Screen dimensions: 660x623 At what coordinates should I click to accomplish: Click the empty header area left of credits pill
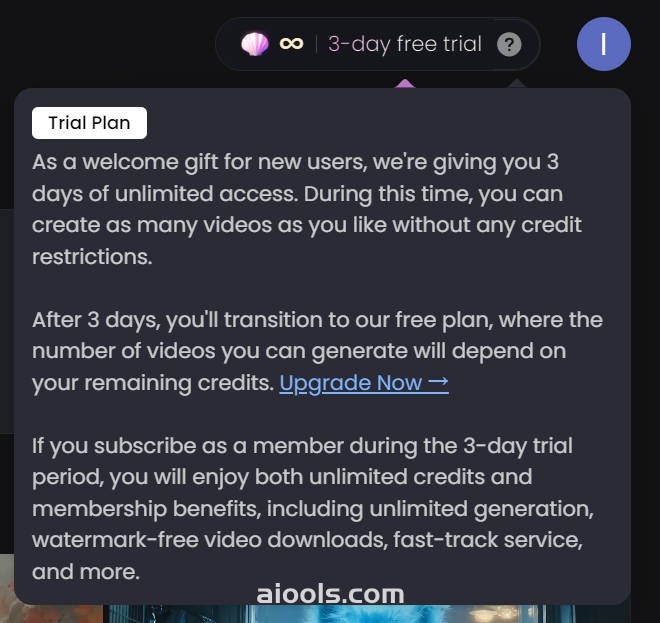tap(107, 44)
